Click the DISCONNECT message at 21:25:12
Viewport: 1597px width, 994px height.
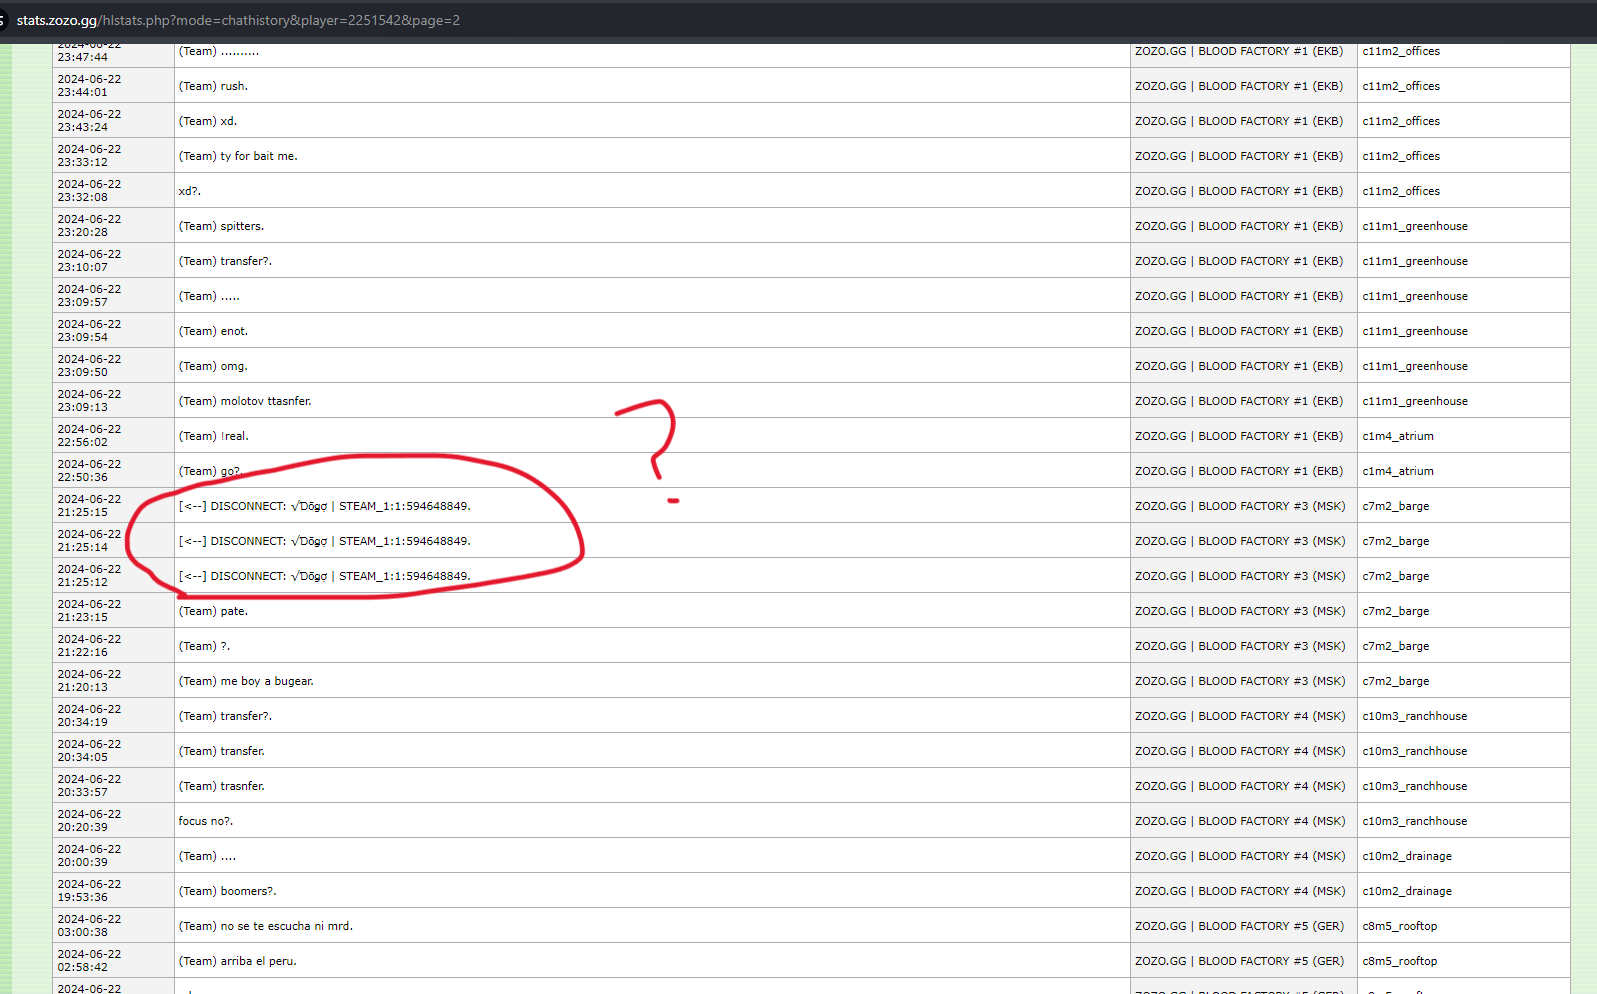tap(324, 576)
